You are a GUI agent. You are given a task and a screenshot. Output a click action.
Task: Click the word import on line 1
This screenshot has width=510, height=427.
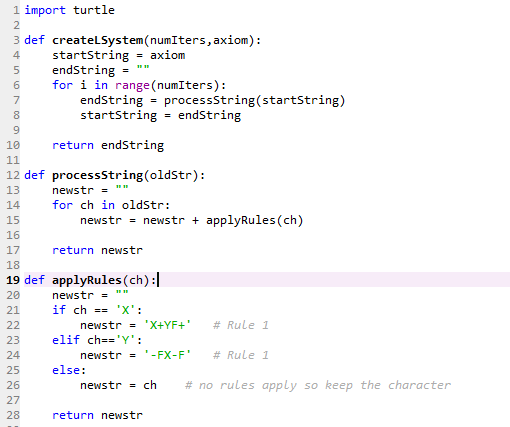[x=45, y=10]
